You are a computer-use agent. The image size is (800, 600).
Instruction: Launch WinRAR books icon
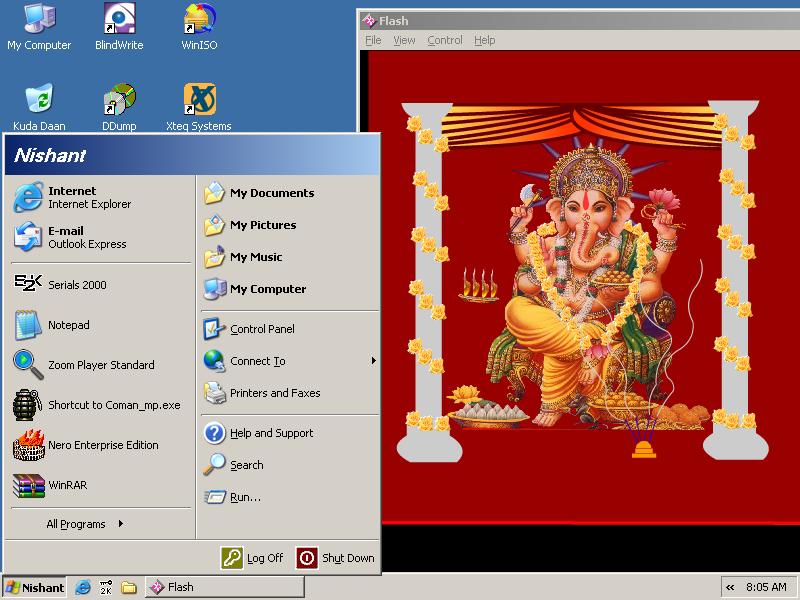coord(28,485)
